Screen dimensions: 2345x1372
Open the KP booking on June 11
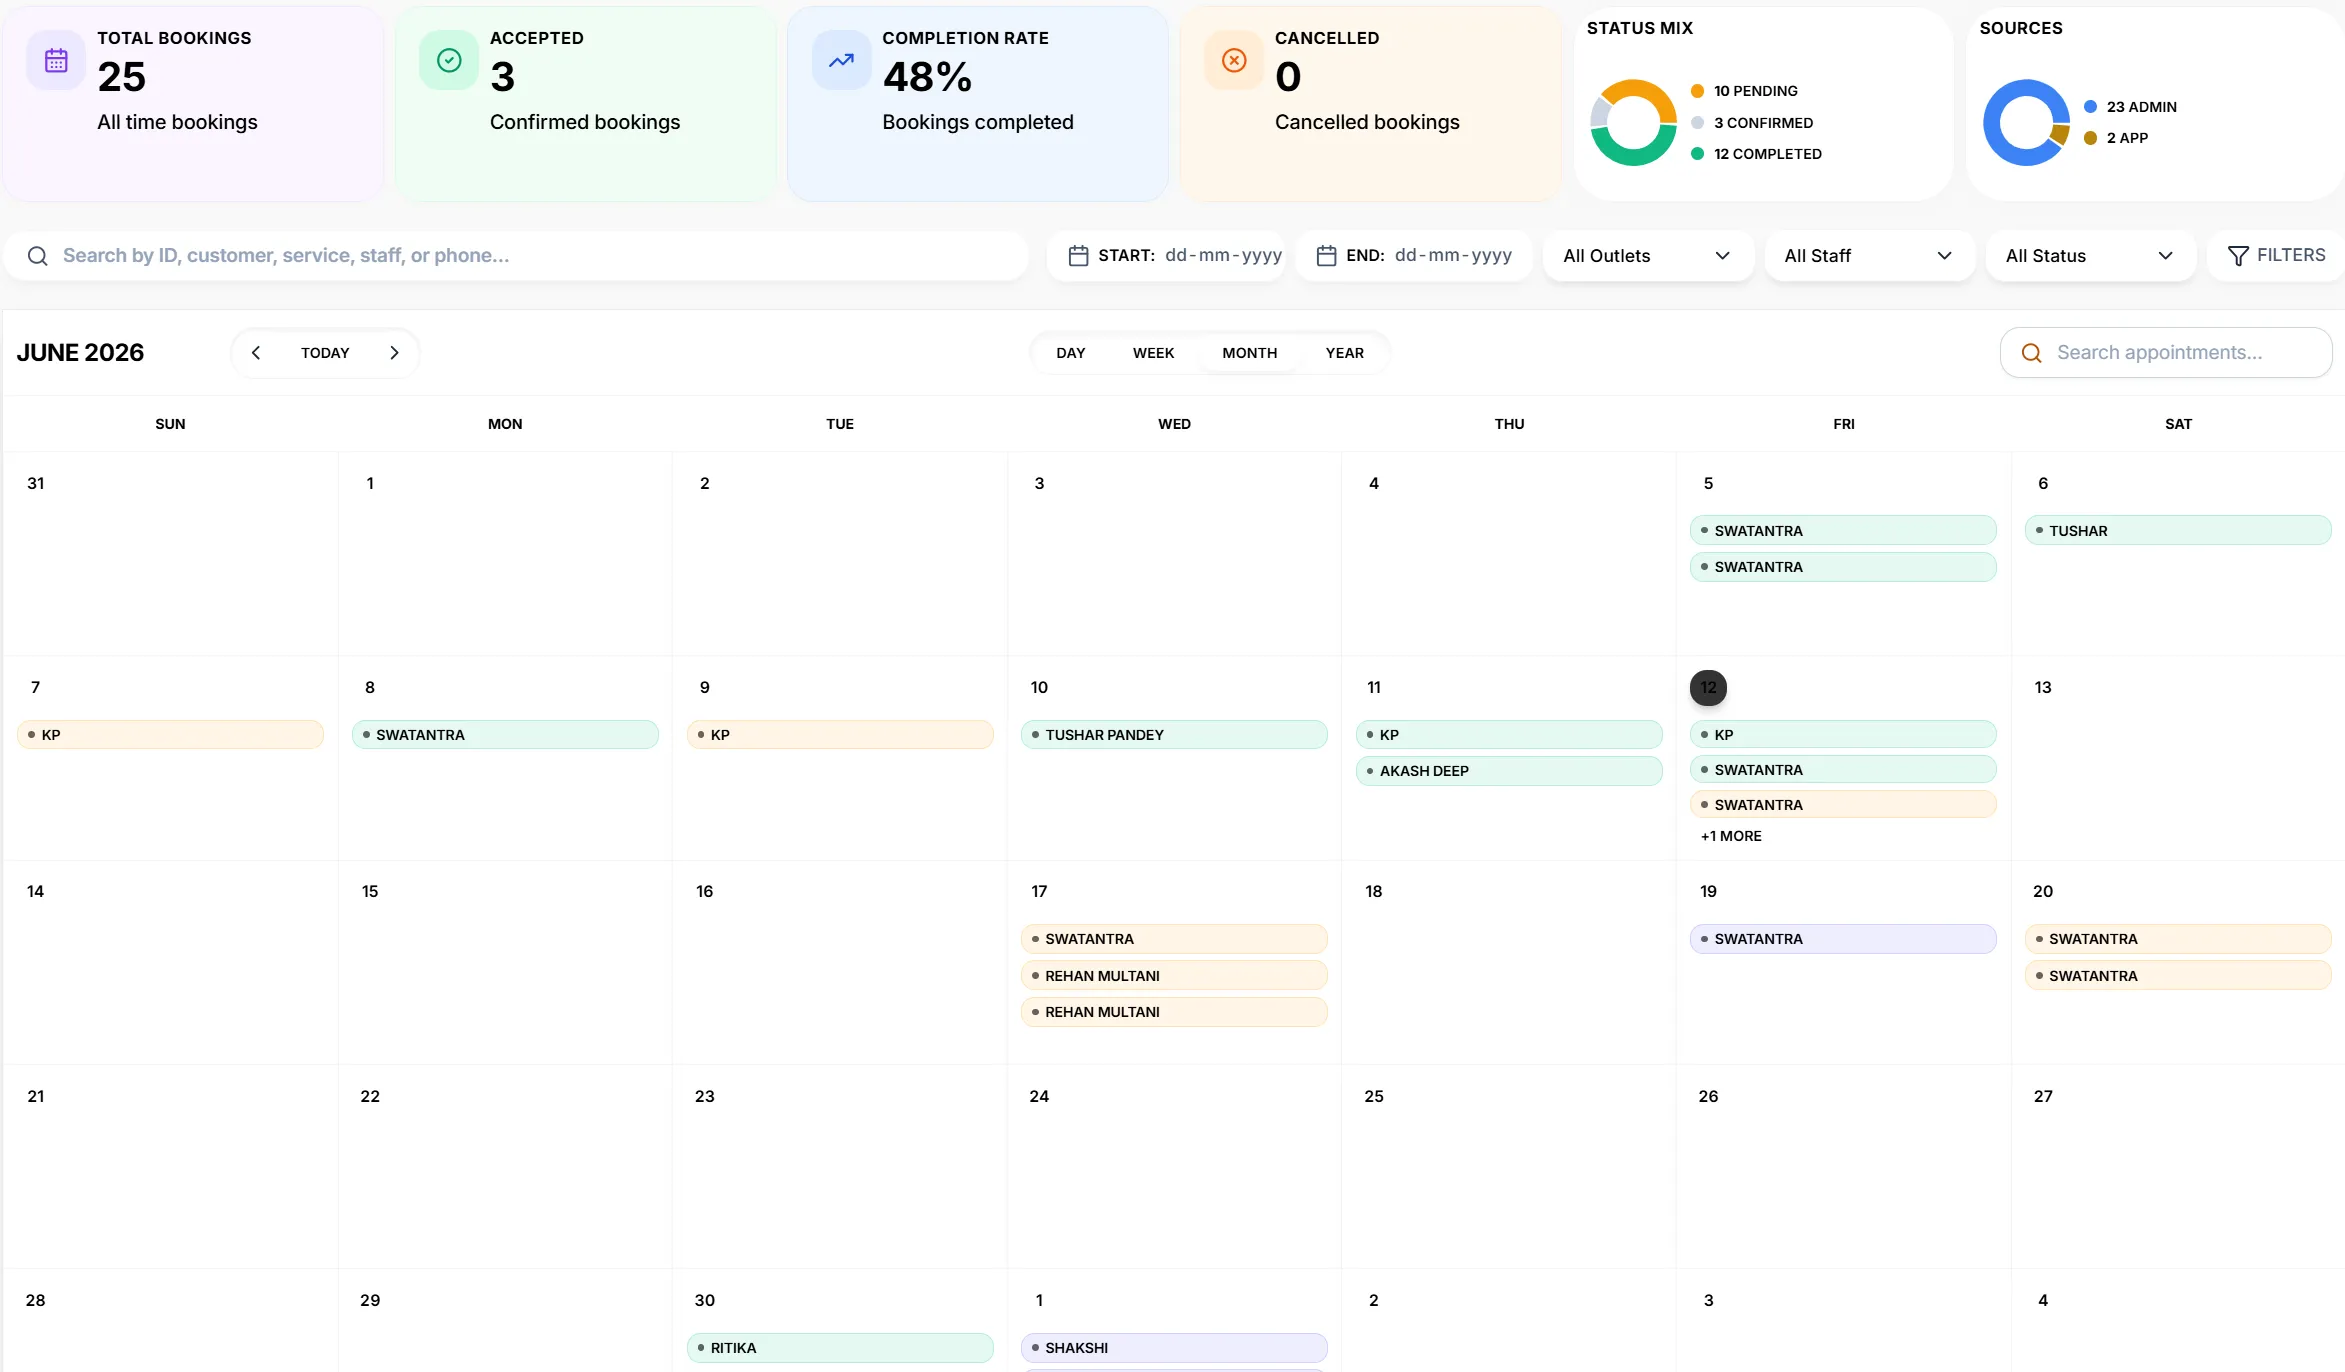(x=1509, y=735)
